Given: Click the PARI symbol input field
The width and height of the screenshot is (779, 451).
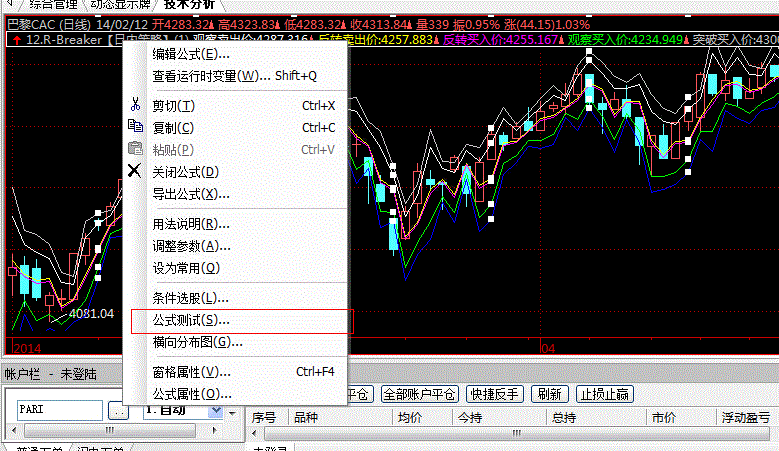Looking at the screenshot, I should pyautogui.click(x=60, y=410).
